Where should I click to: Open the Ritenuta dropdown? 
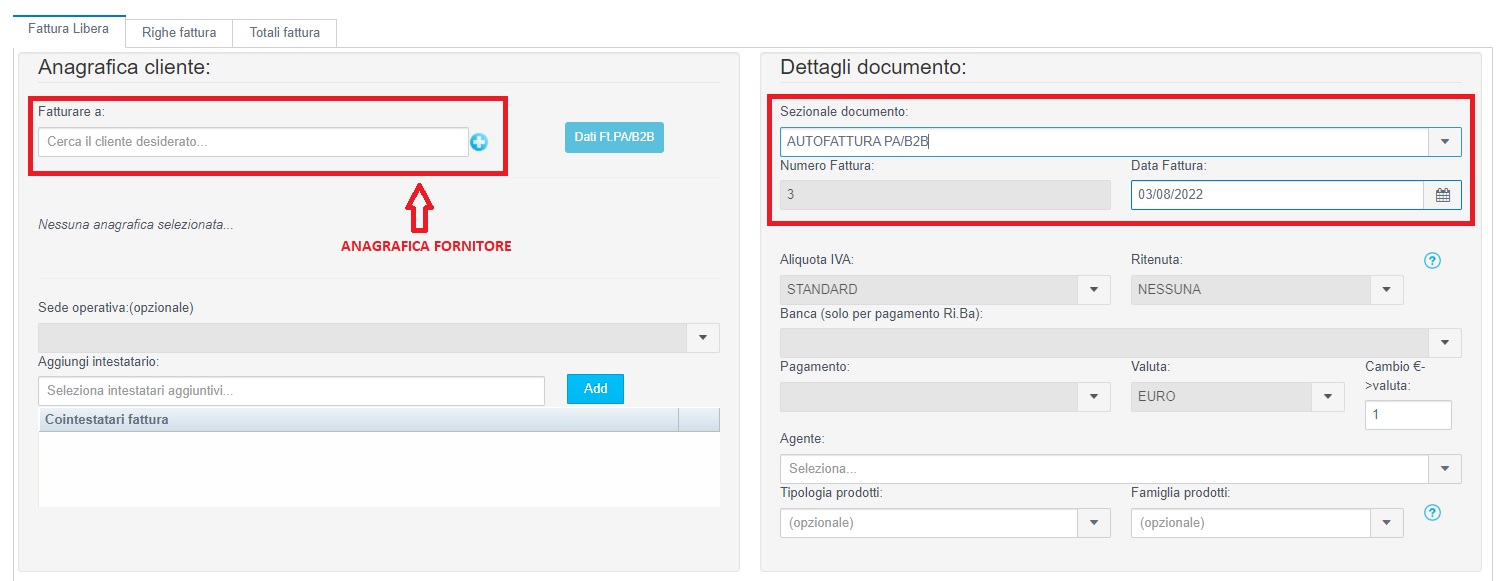[x=1386, y=290]
